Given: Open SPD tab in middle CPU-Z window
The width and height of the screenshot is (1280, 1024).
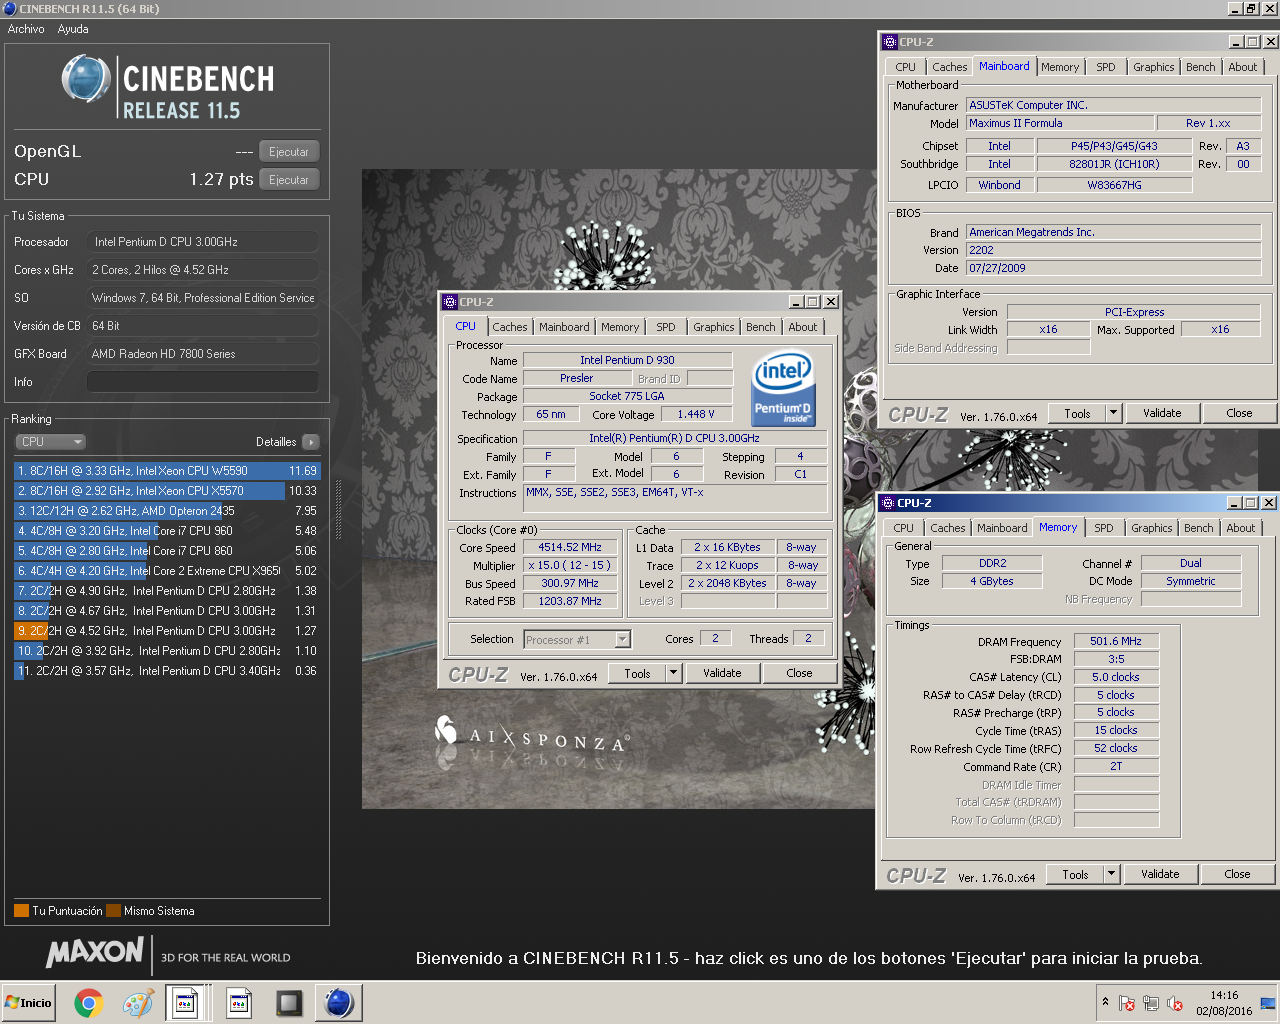Looking at the screenshot, I should tap(666, 327).
